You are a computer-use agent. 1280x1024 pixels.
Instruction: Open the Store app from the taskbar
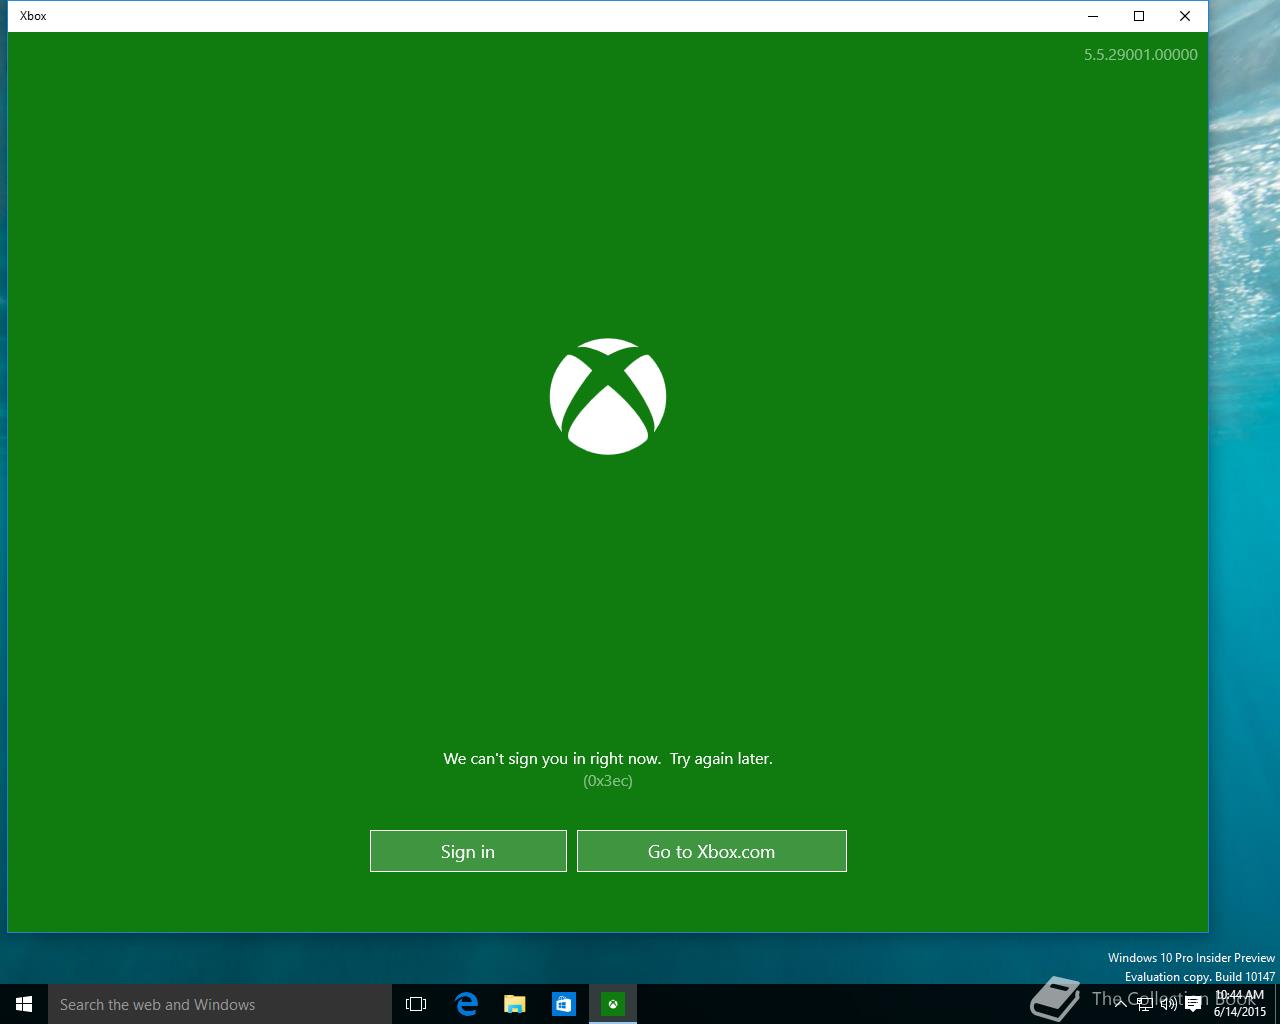click(564, 1004)
